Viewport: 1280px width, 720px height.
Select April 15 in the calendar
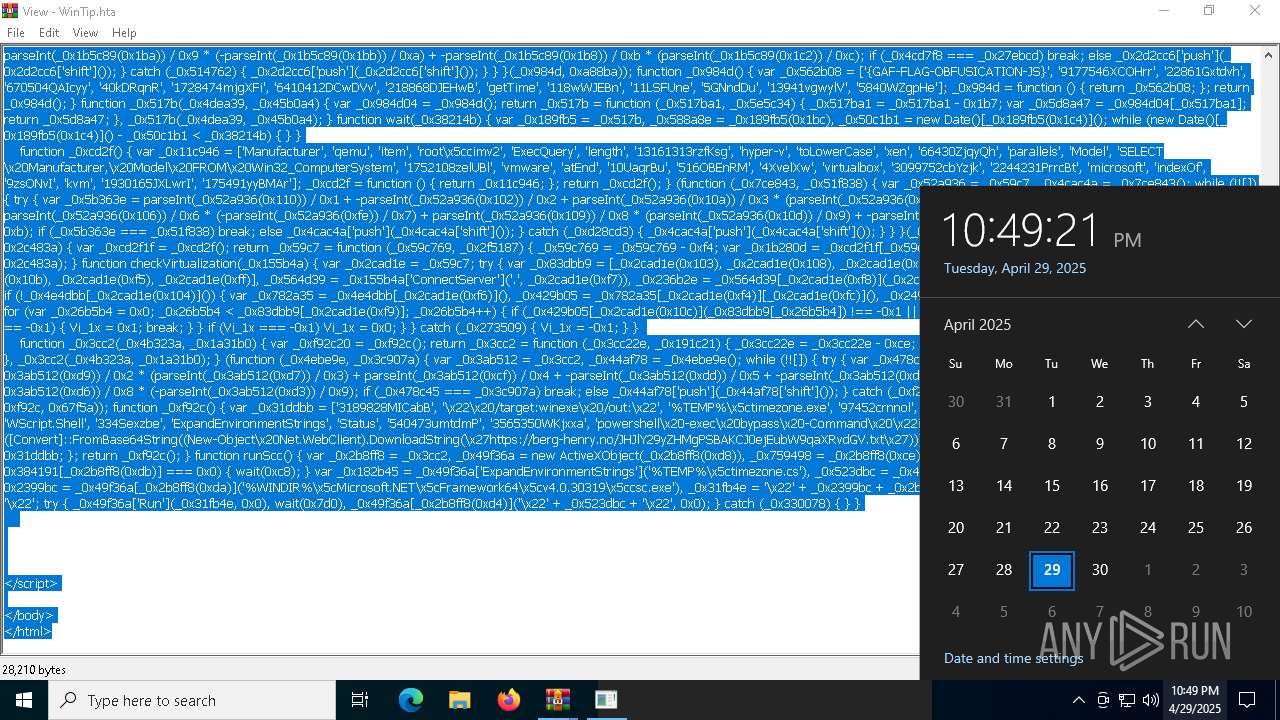pos(1052,486)
